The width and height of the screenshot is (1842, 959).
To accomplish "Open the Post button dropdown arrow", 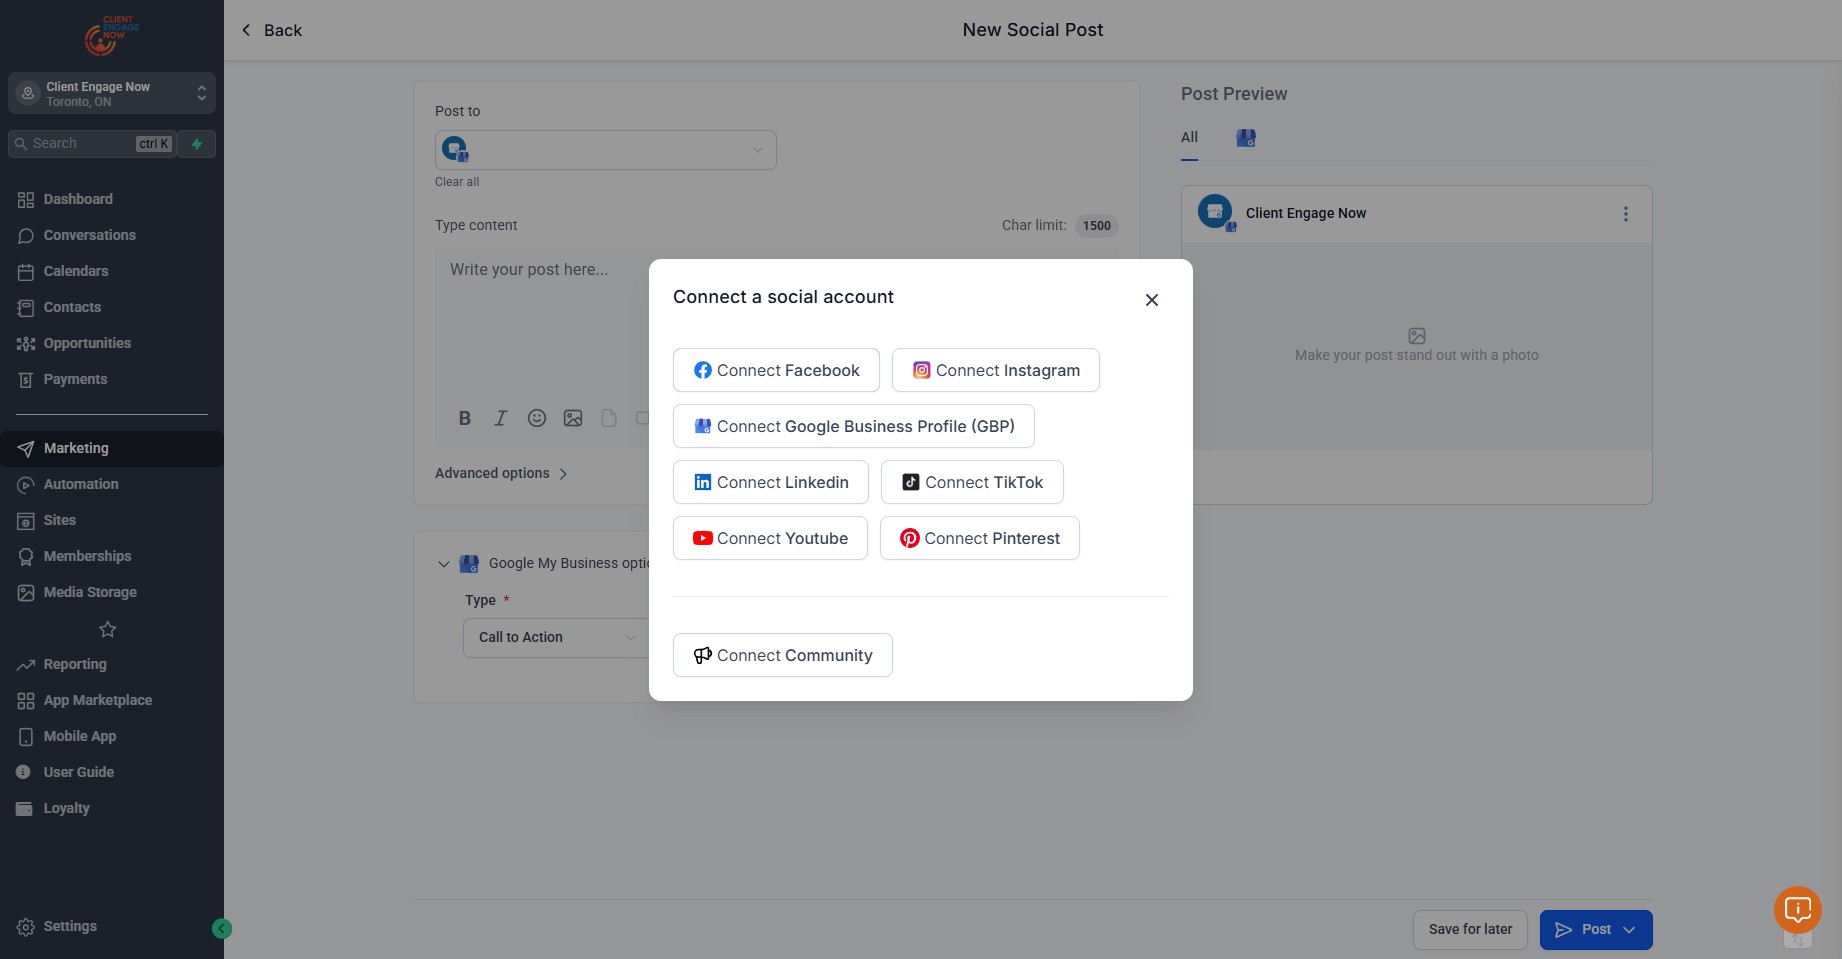I will [x=1629, y=930].
